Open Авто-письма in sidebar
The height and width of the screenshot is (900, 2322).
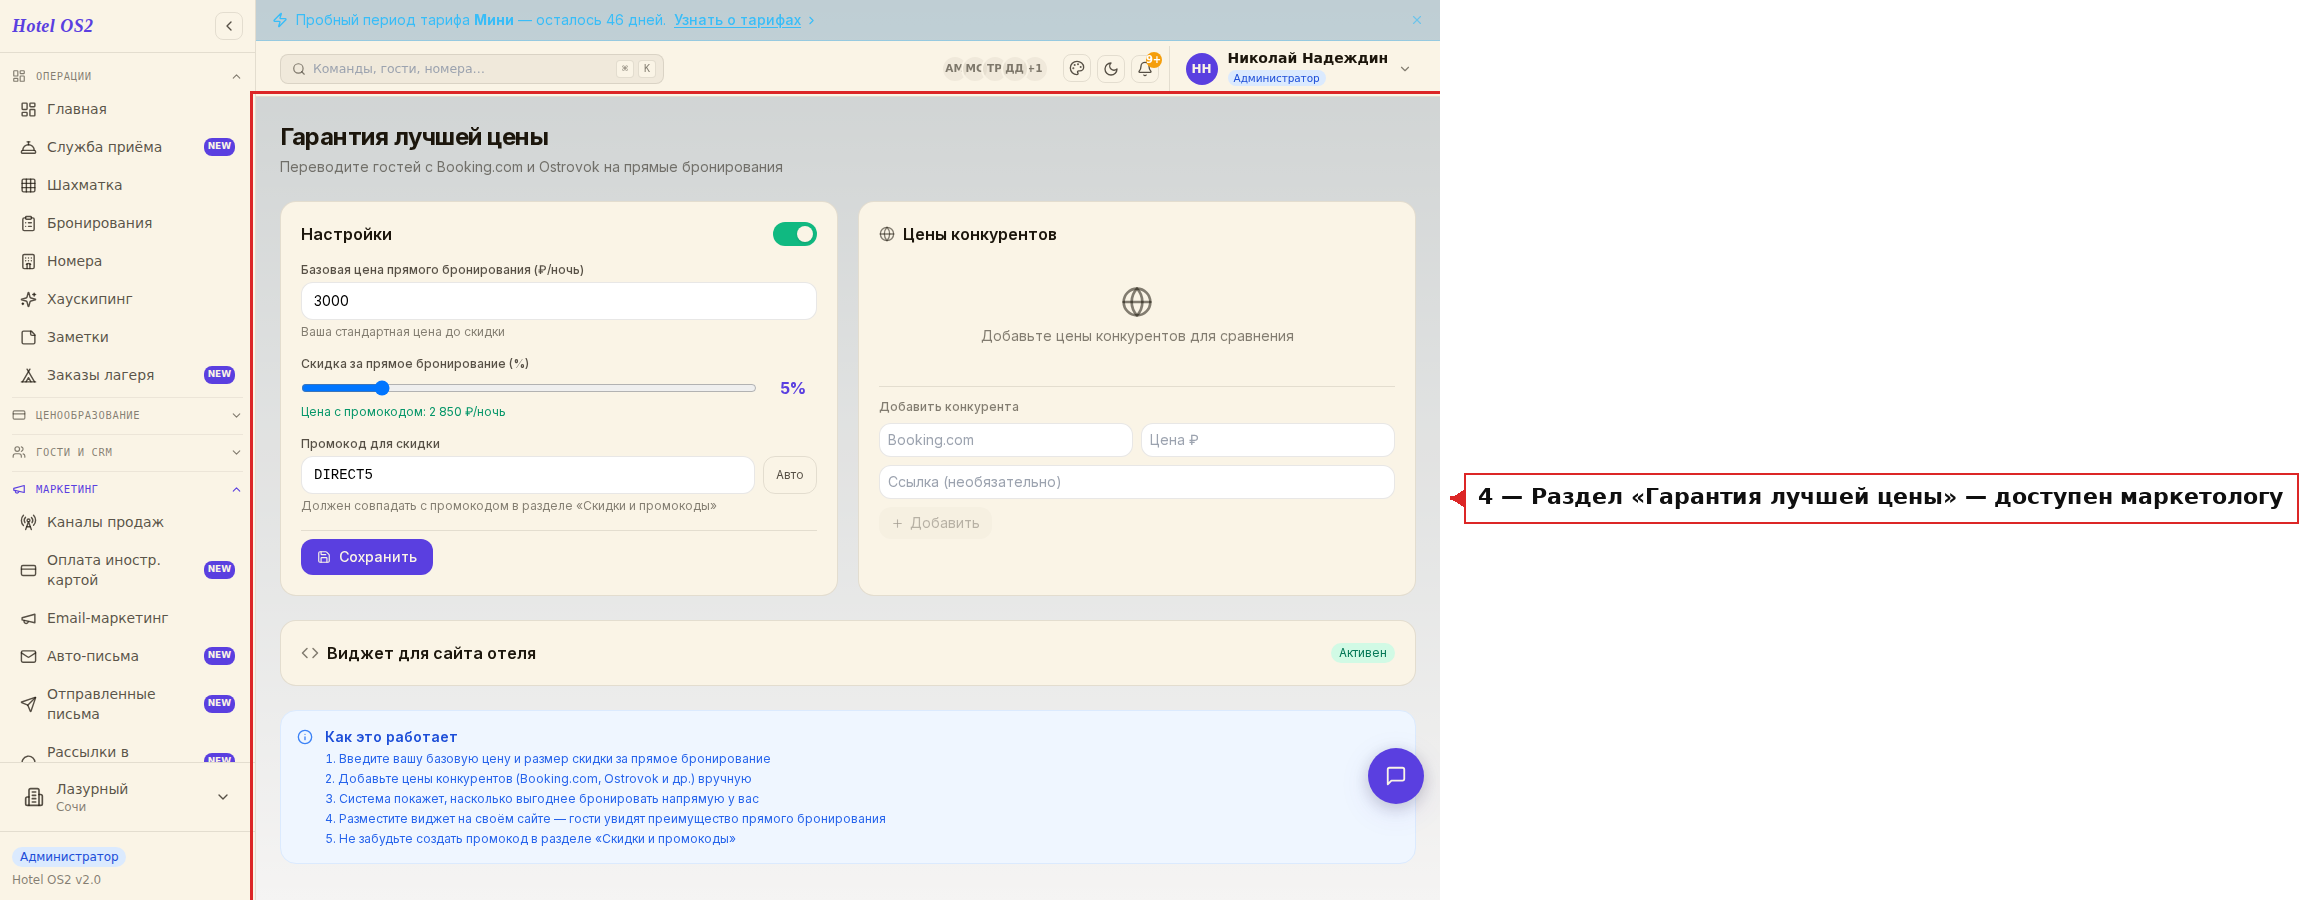click(127, 656)
